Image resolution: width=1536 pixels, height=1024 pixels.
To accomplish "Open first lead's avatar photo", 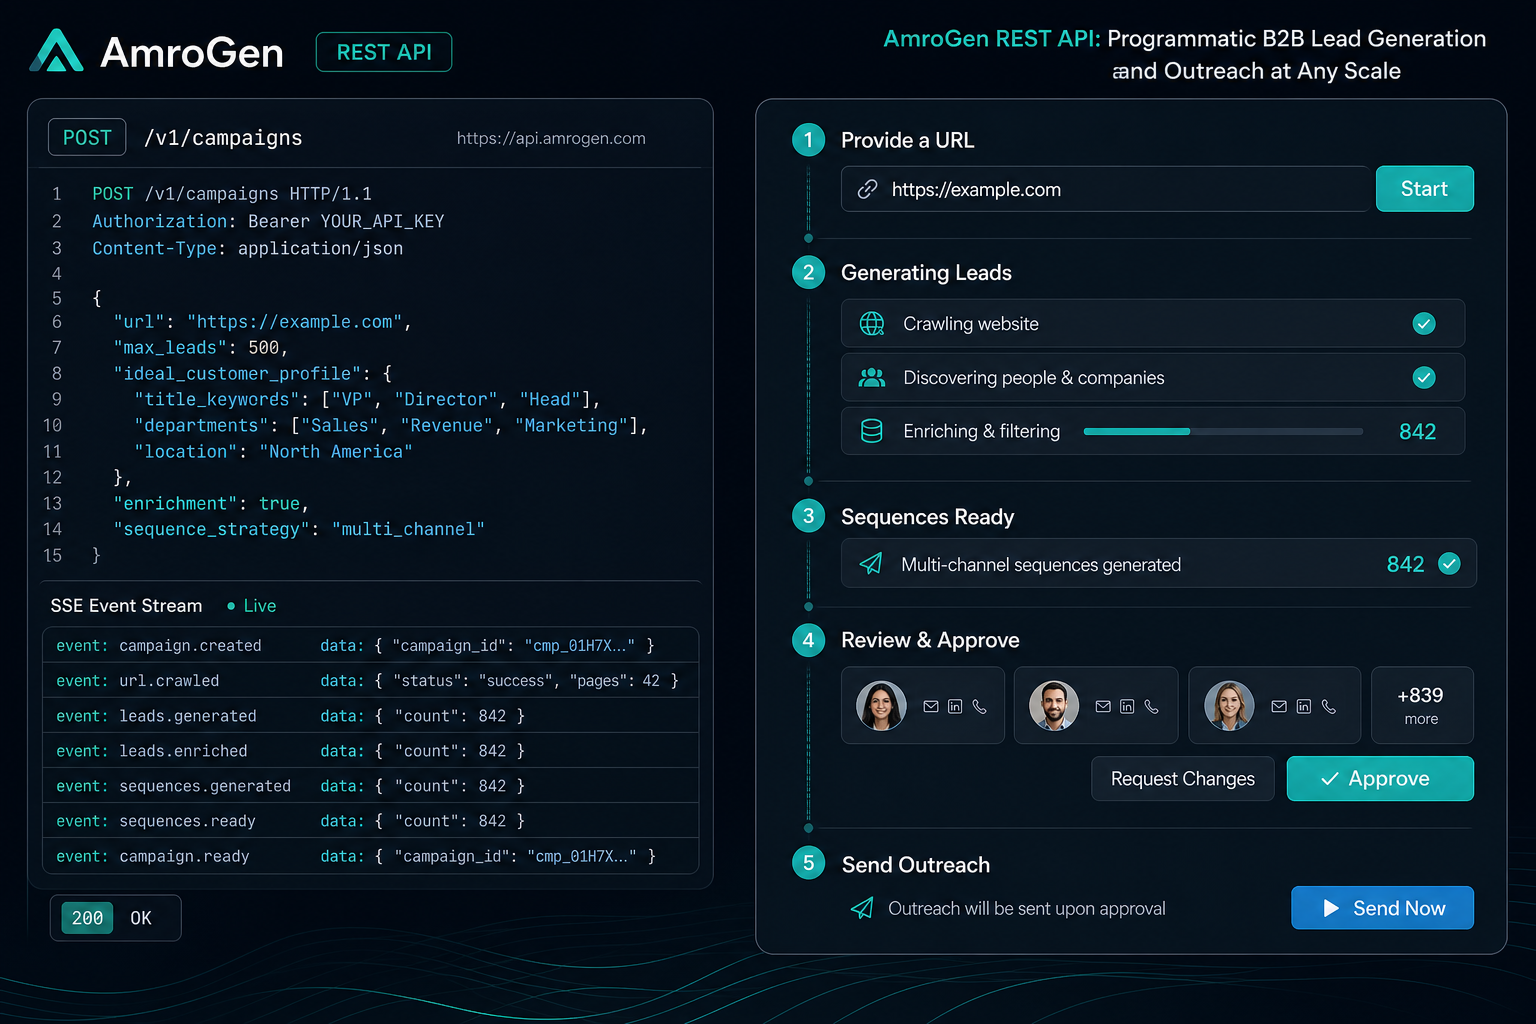I will click(881, 706).
